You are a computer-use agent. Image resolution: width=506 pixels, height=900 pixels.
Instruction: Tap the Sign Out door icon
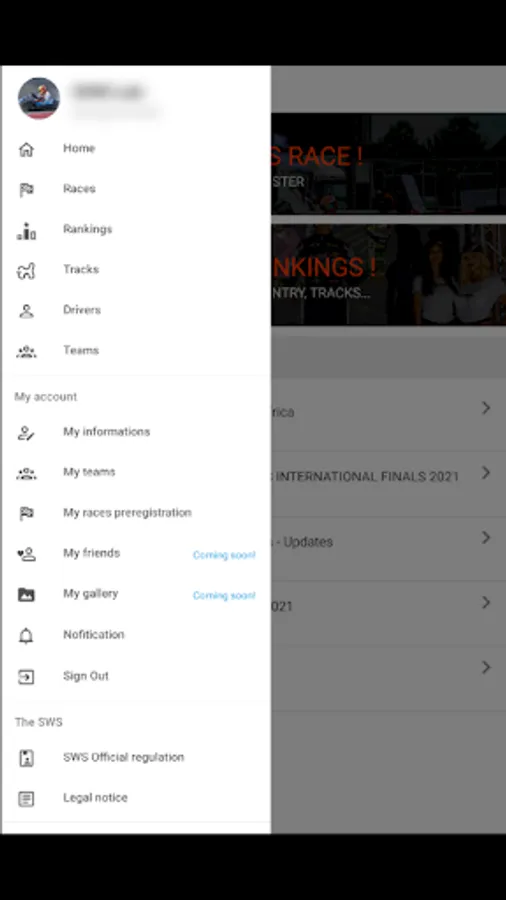26,676
